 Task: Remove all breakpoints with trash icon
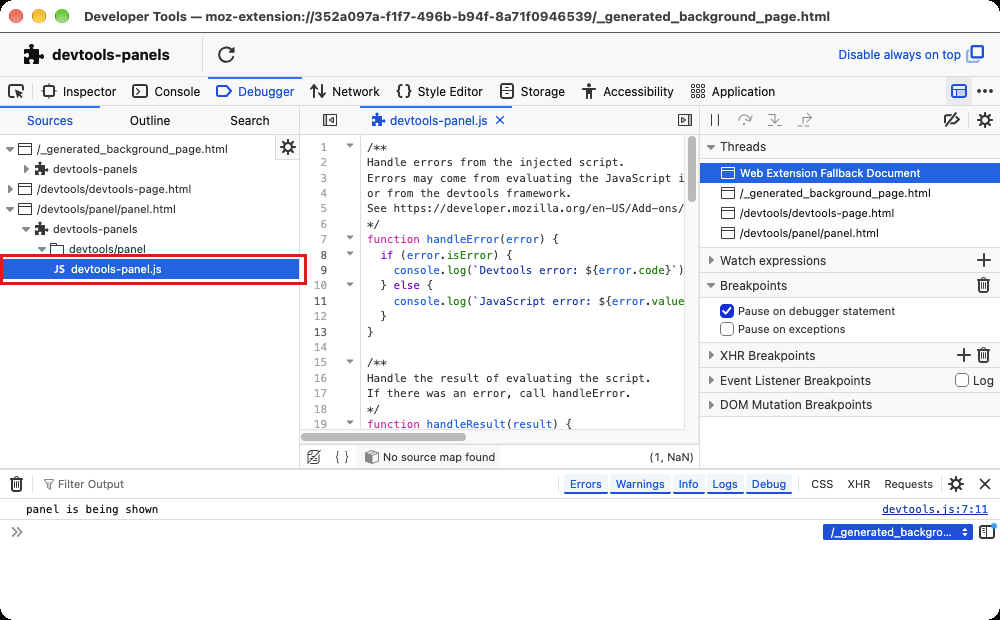(x=983, y=285)
